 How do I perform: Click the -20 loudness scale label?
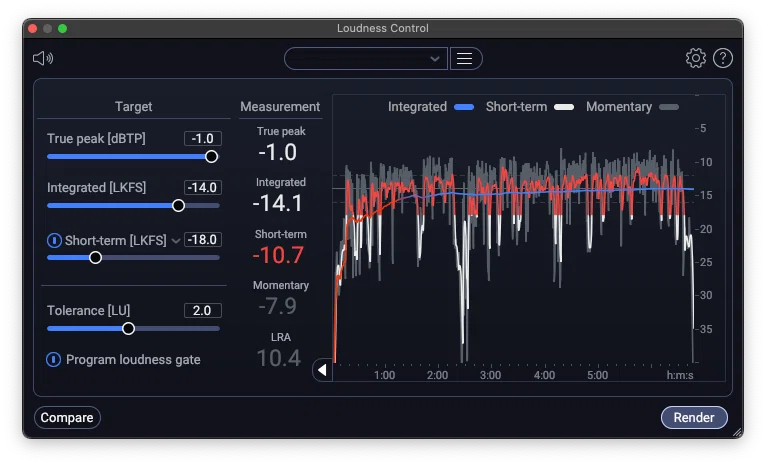tap(703, 229)
